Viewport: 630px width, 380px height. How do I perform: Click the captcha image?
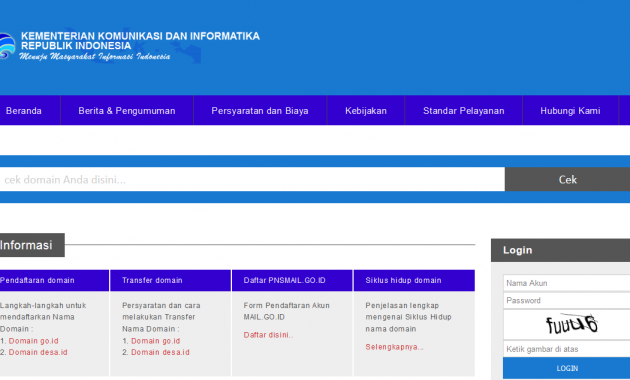571,324
